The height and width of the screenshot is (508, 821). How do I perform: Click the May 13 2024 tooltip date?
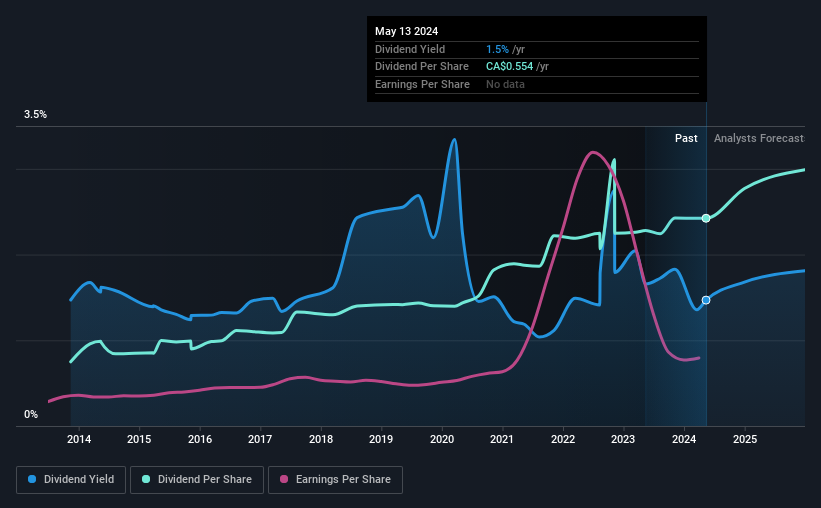point(406,31)
